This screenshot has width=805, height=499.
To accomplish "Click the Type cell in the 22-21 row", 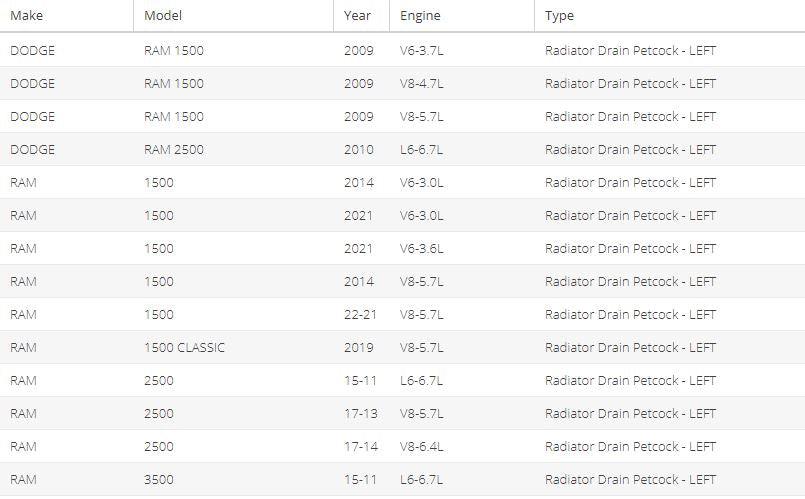I will (630, 314).
